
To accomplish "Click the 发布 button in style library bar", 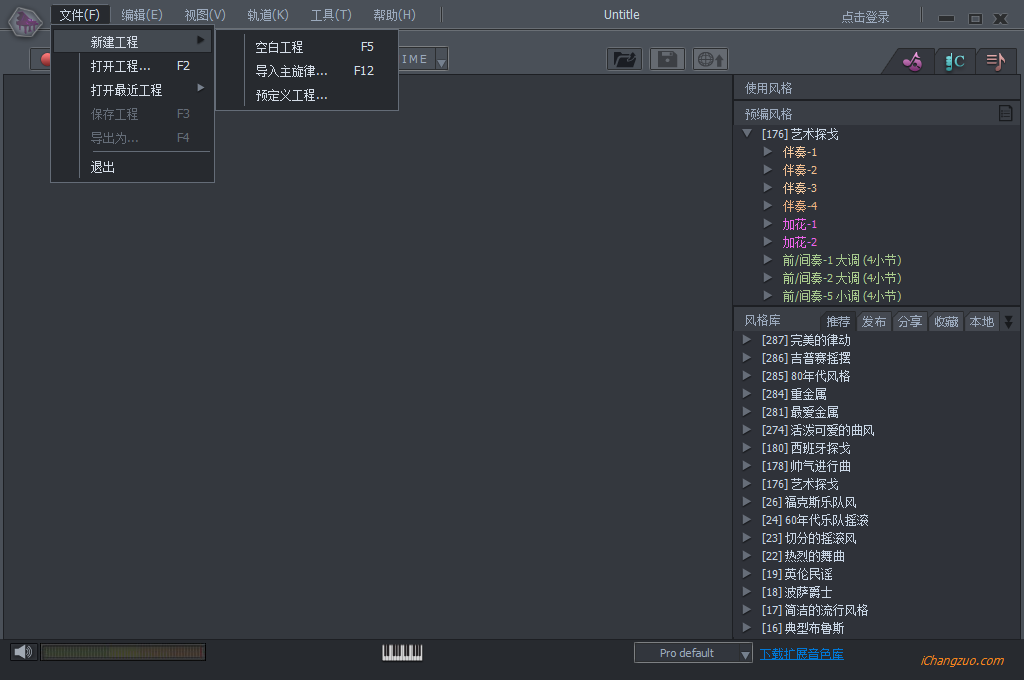I will coord(874,321).
